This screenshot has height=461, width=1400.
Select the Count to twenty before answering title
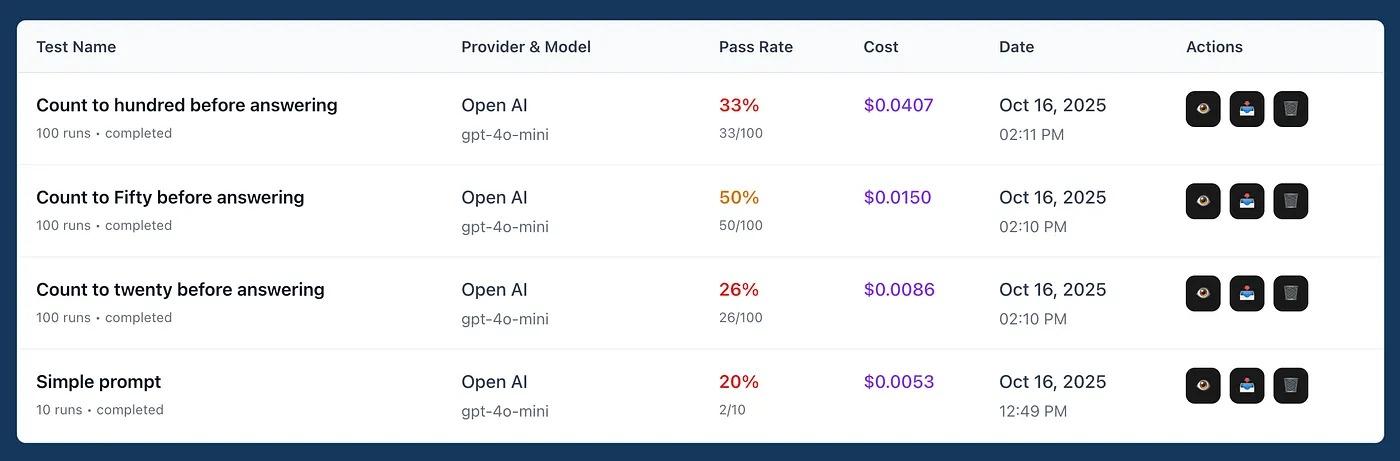click(180, 289)
